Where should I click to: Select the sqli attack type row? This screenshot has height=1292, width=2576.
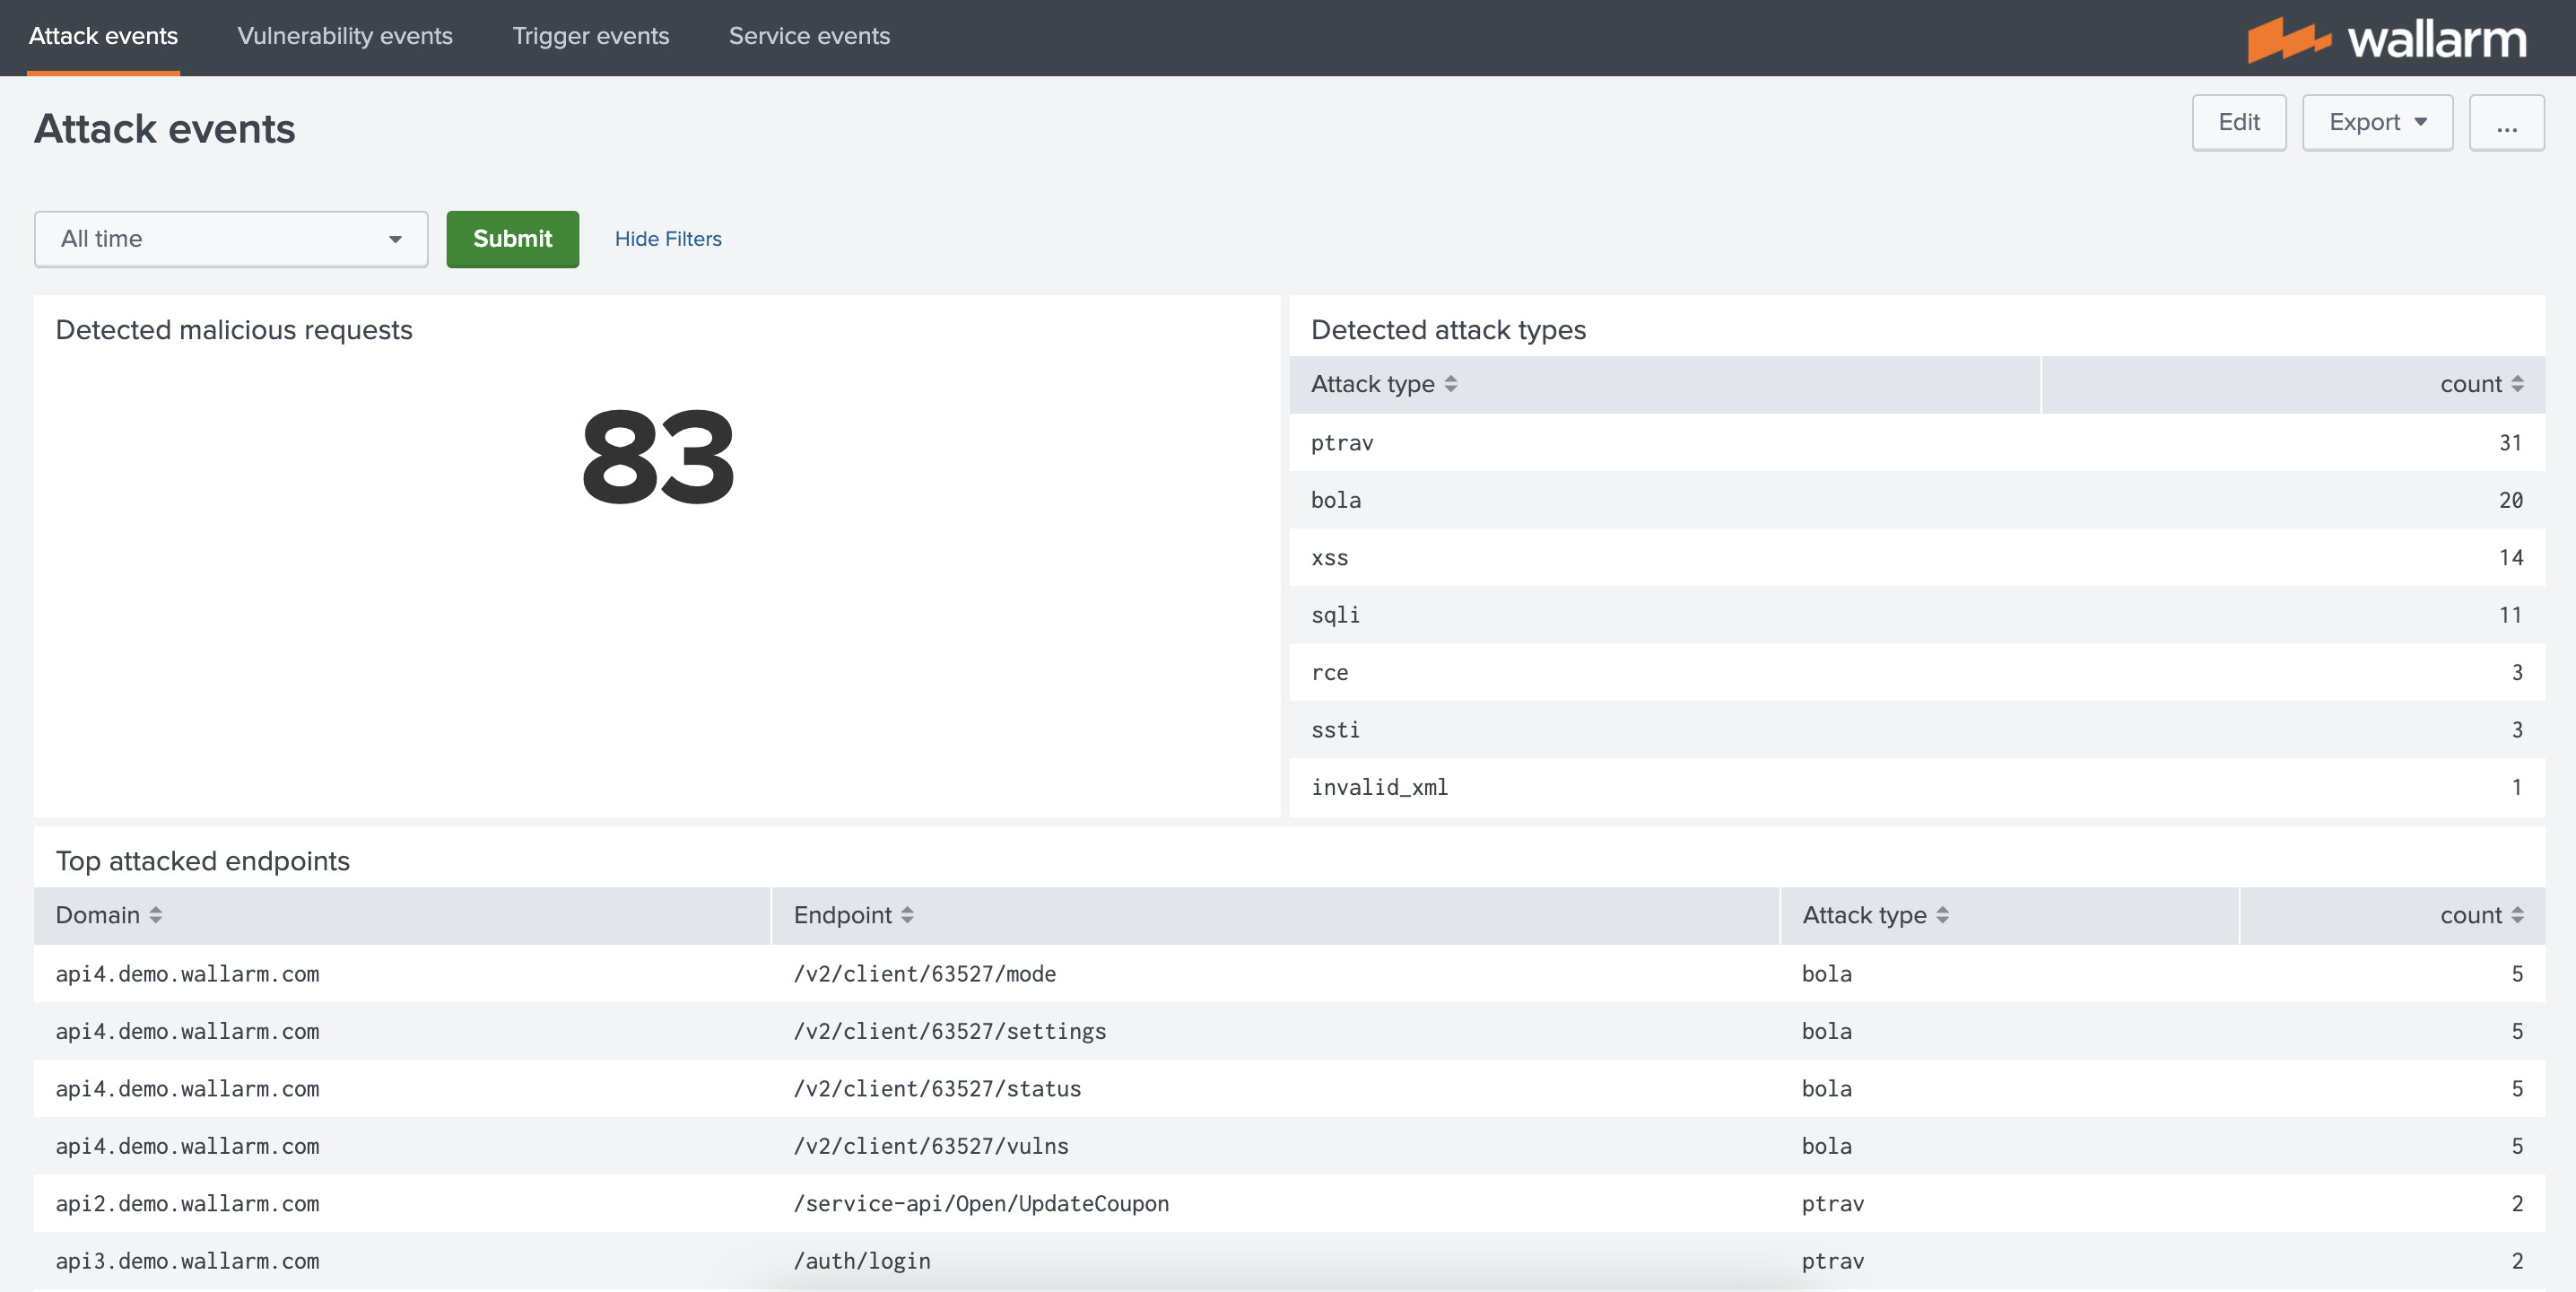[x=1916, y=615]
